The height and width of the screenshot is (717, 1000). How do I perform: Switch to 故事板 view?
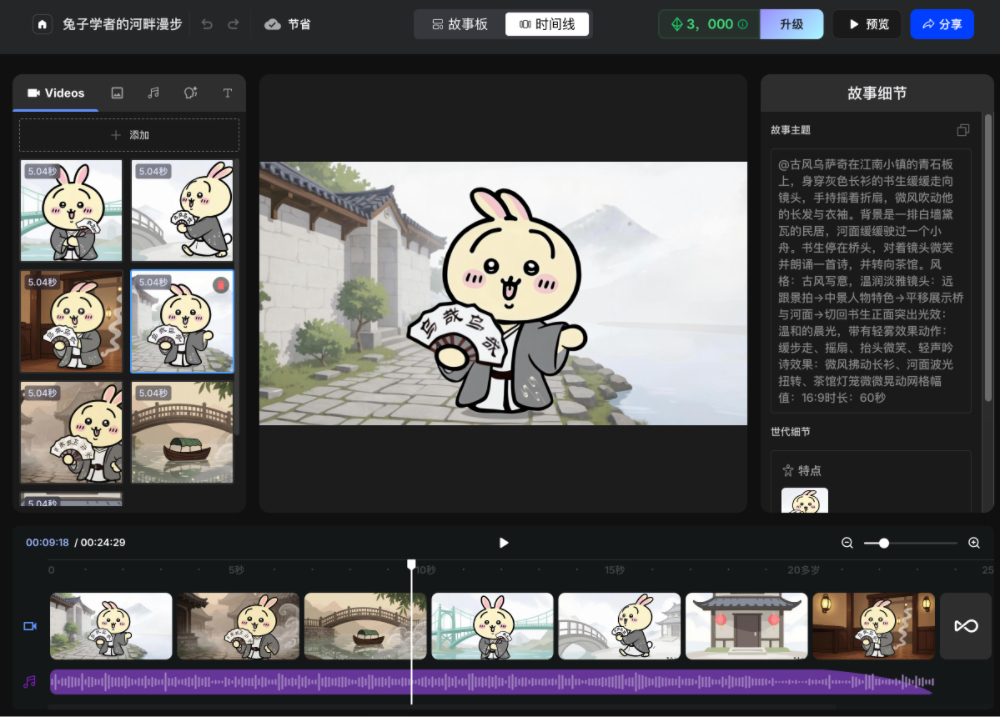pos(459,23)
